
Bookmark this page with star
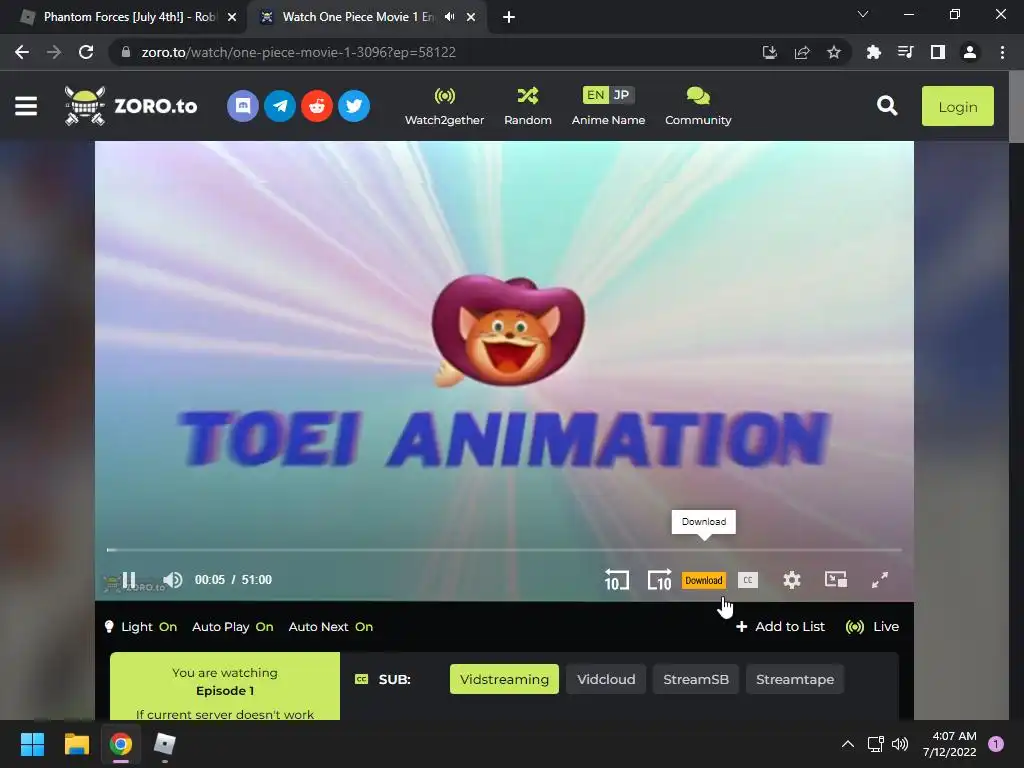834,52
